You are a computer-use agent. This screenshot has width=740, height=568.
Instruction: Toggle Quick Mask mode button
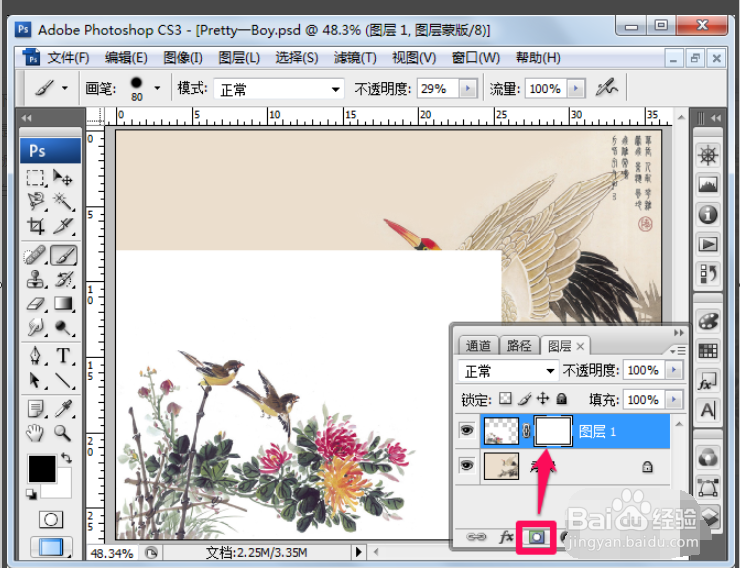point(50,519)
